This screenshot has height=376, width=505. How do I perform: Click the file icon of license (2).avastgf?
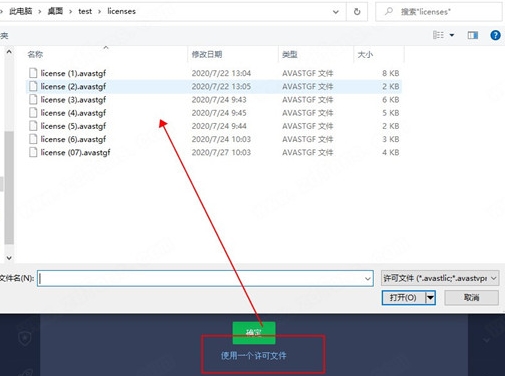click(x=33, y=86)
